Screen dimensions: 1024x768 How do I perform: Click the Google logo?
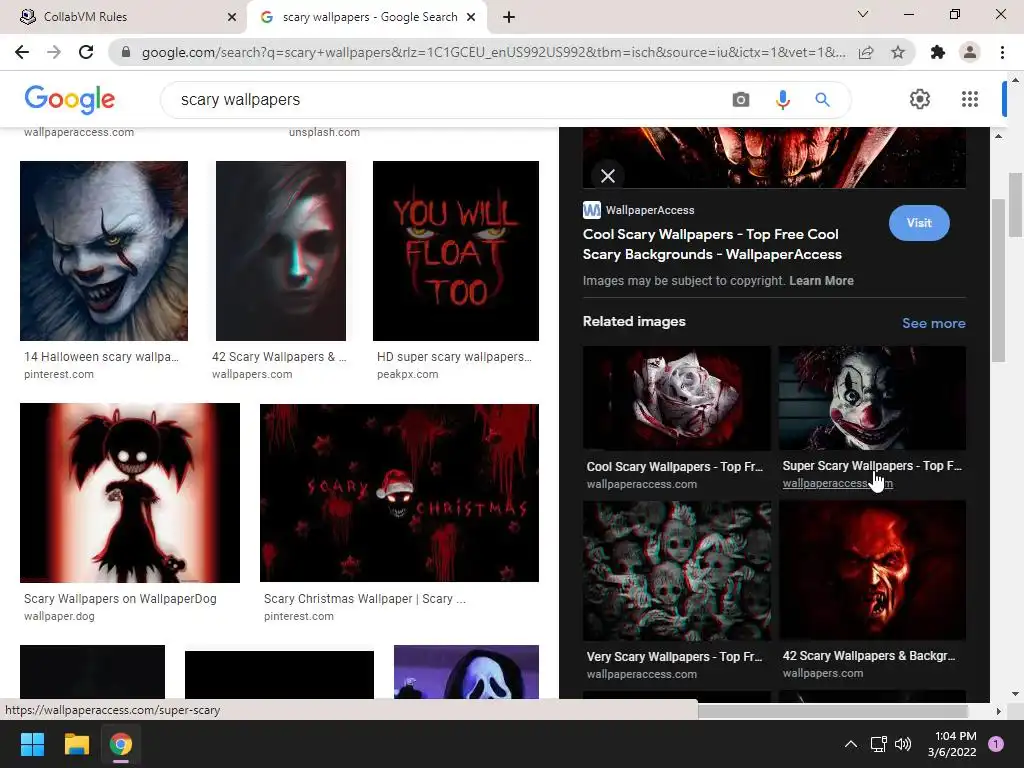(70, 99)
